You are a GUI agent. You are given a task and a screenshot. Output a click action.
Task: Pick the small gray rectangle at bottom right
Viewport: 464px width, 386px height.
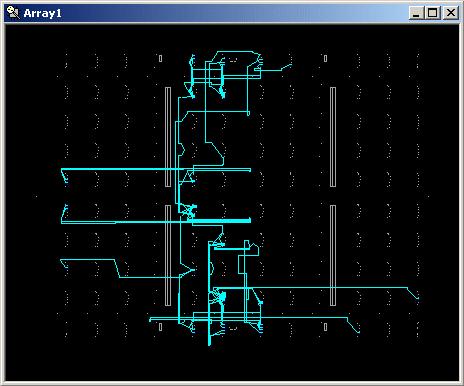[326, 327]
